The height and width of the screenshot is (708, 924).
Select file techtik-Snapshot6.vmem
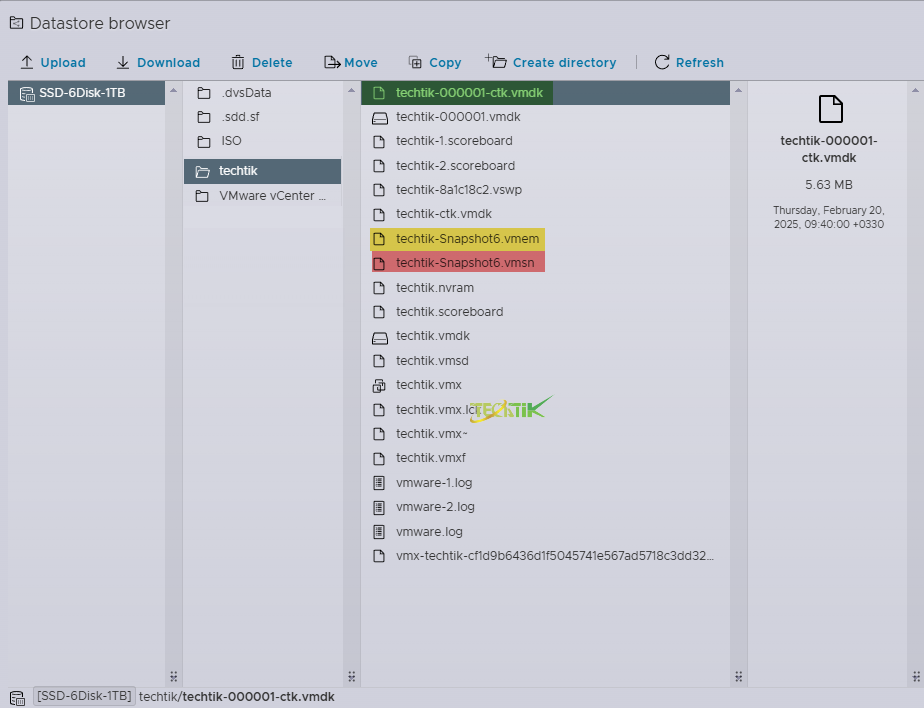pos(467,239)
